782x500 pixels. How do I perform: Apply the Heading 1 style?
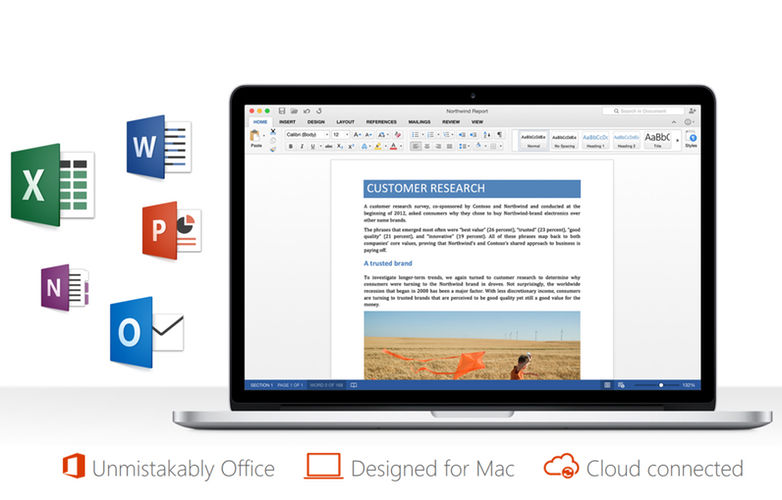pos(595,140)
